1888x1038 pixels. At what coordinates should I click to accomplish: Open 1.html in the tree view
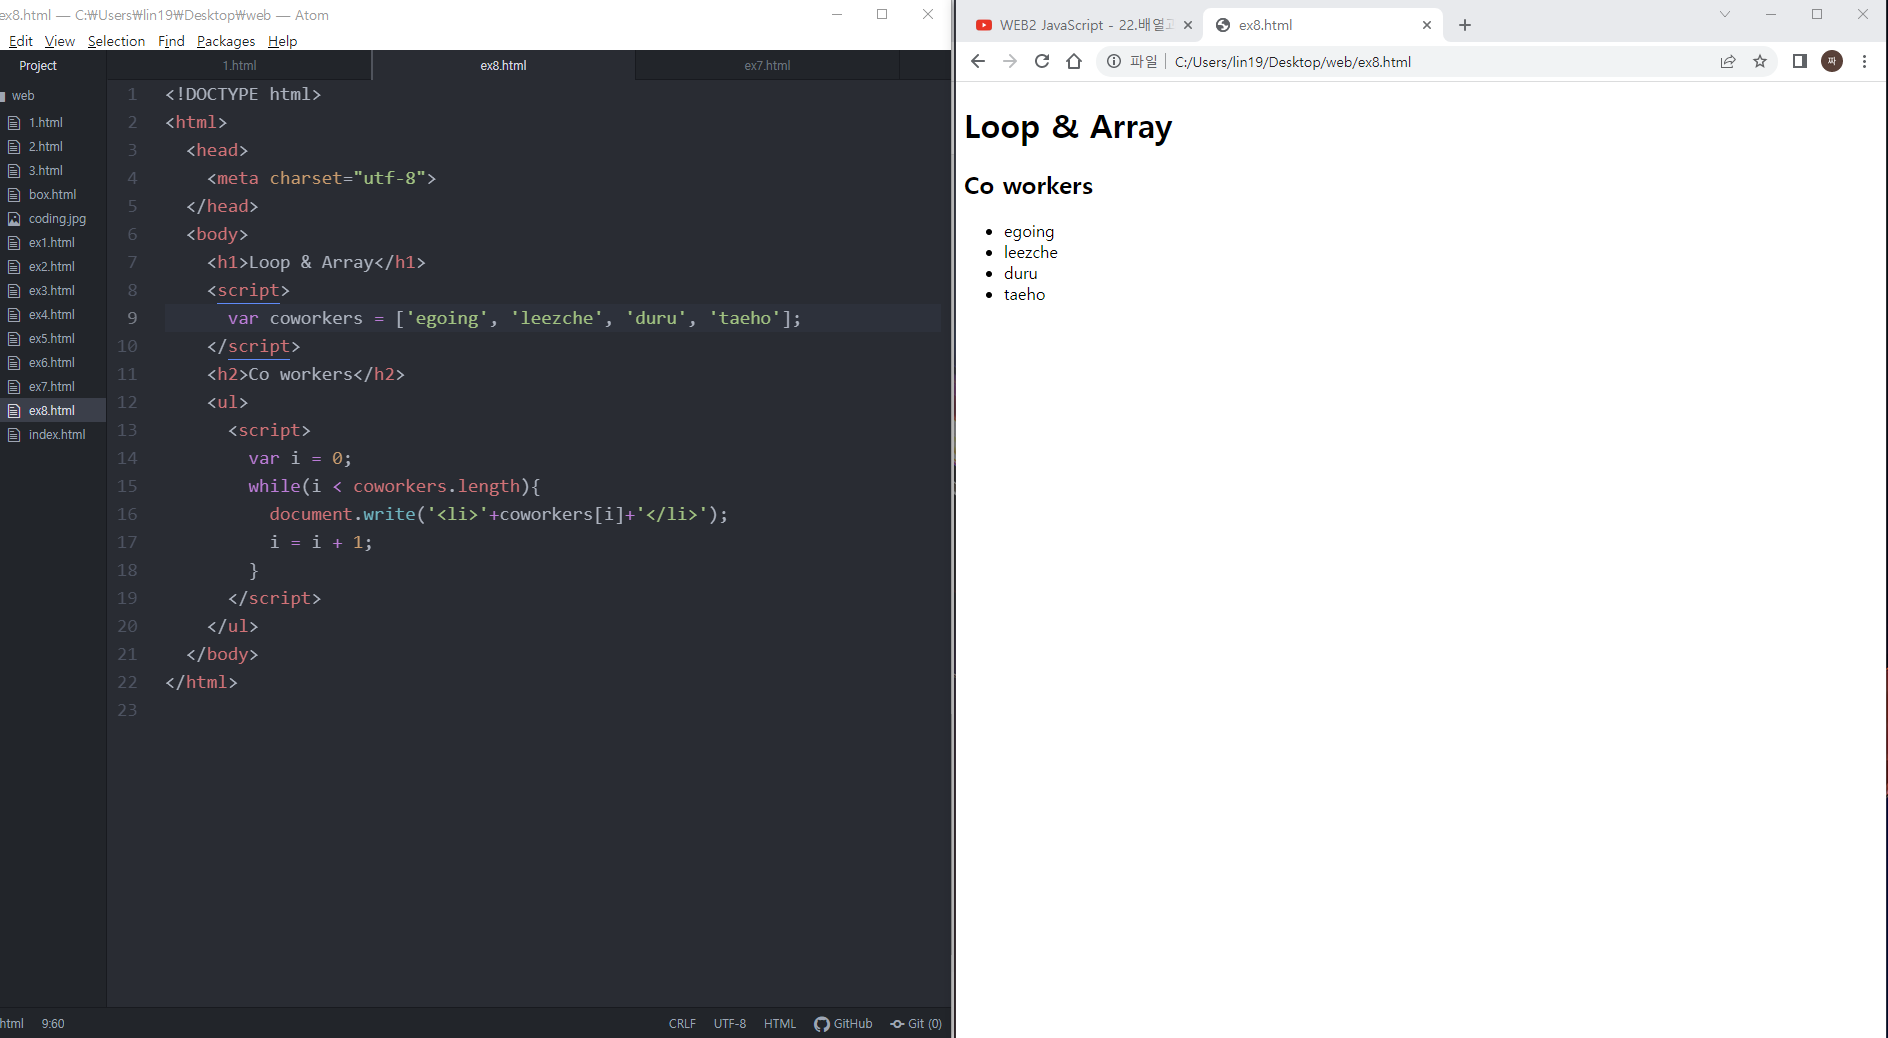point(46,123)
